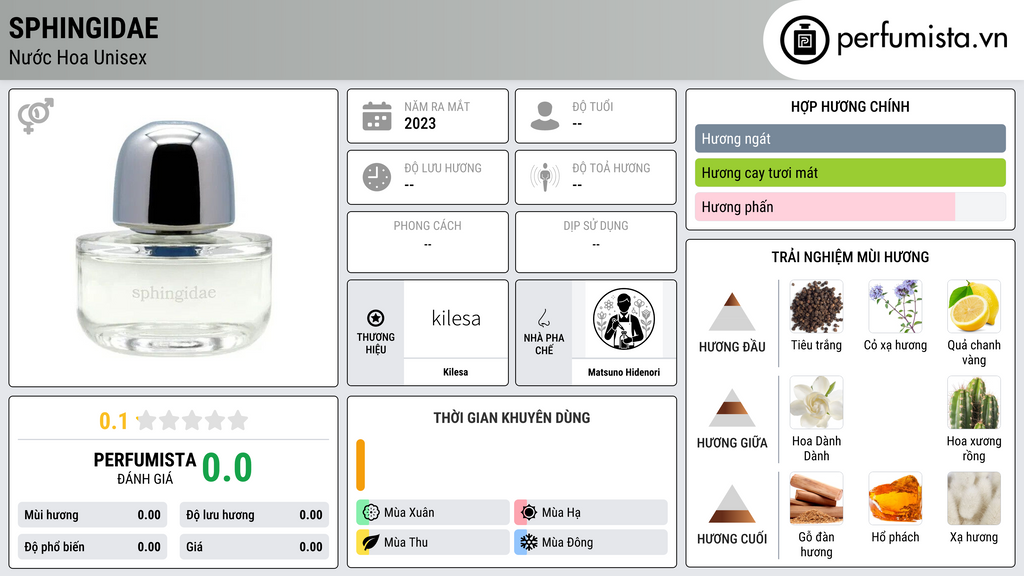Click the Mùa Đông snowflake icon
1024x576 pixels.
529,542
